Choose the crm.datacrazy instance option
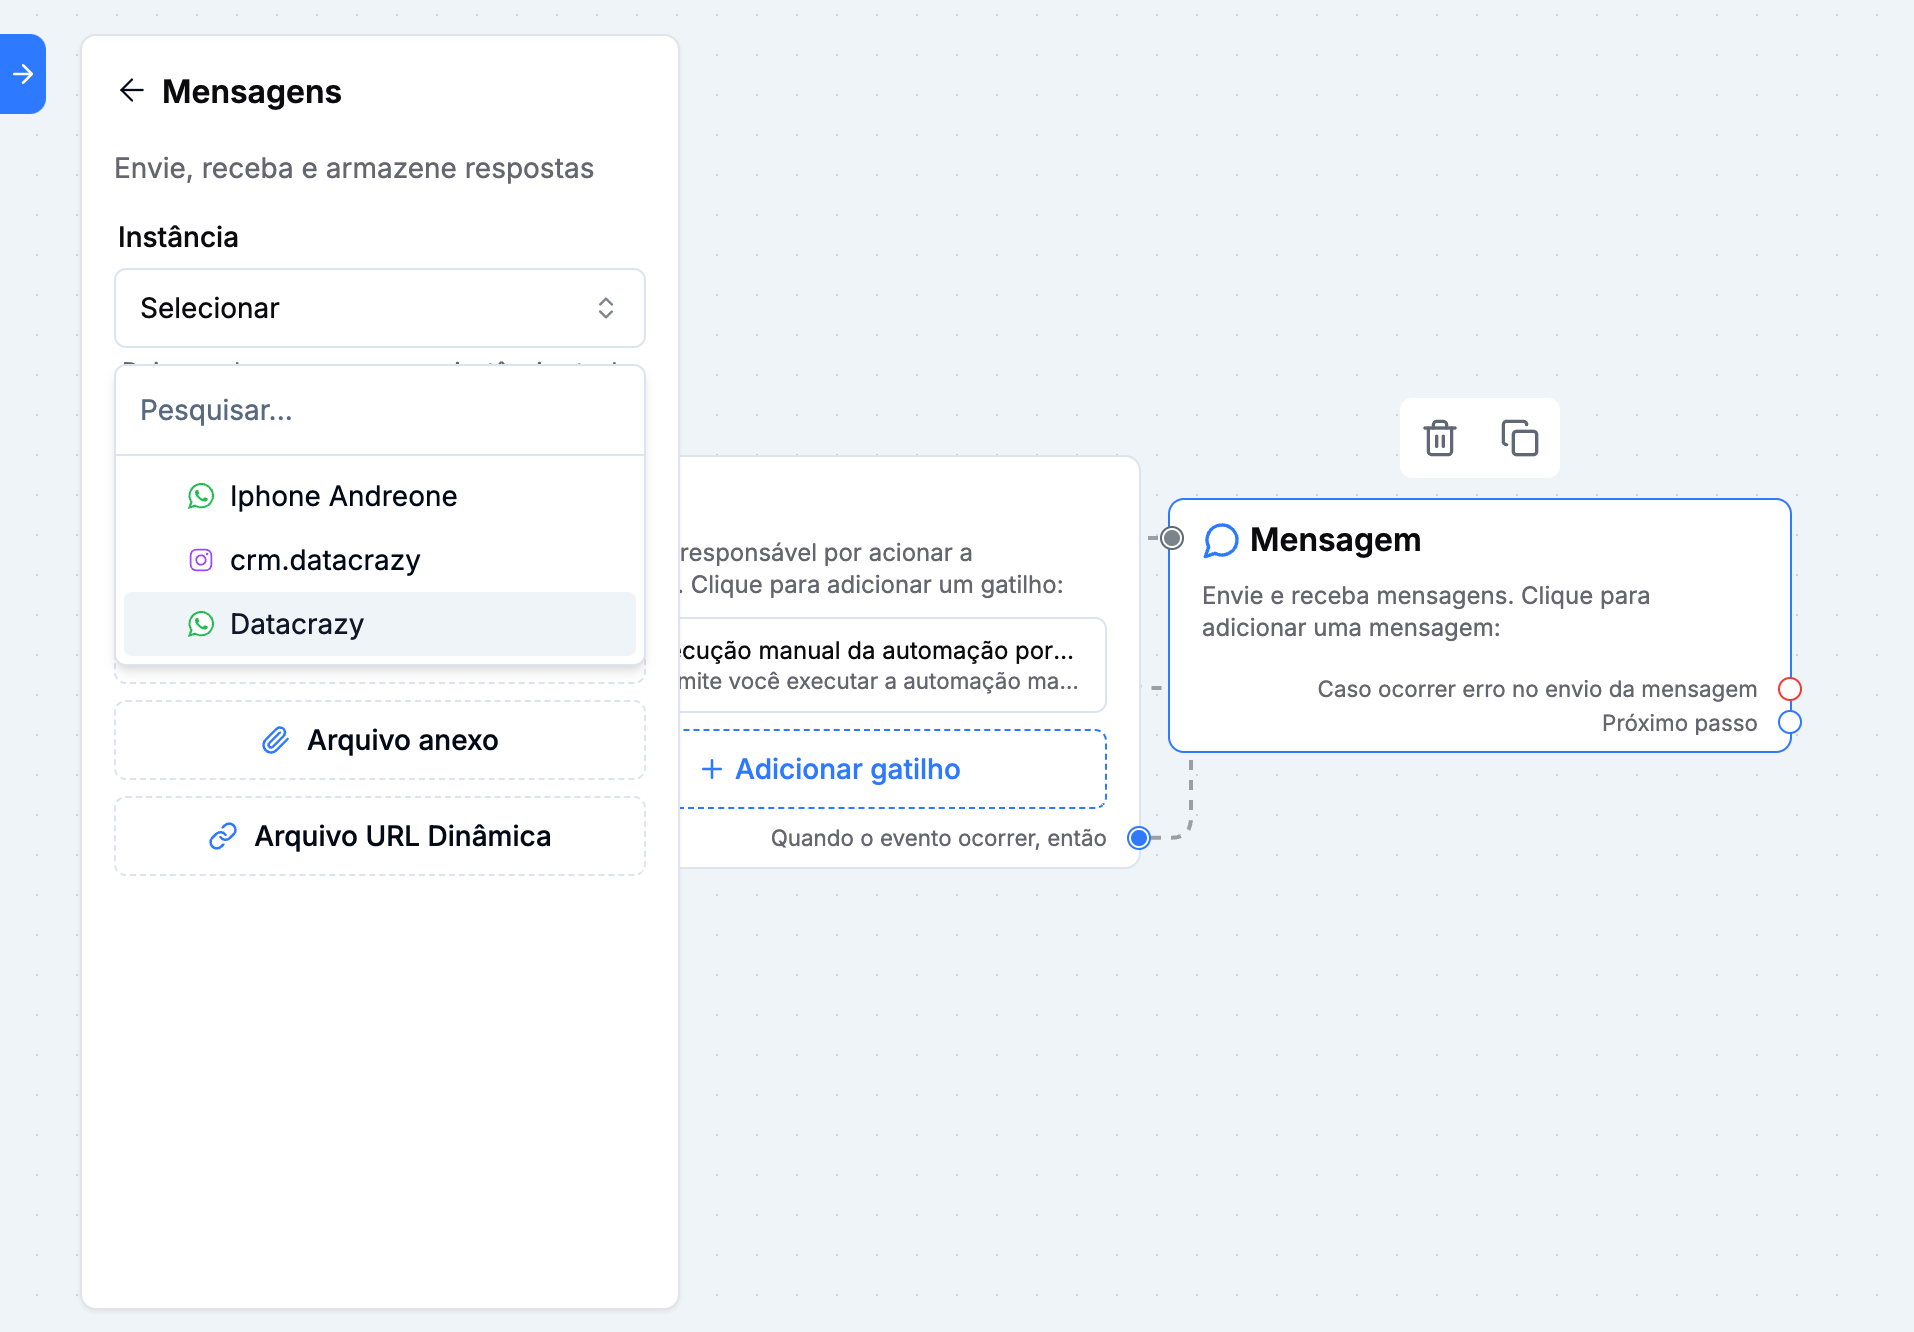This screenshot has height=1332, width=1914. [325, 560]
